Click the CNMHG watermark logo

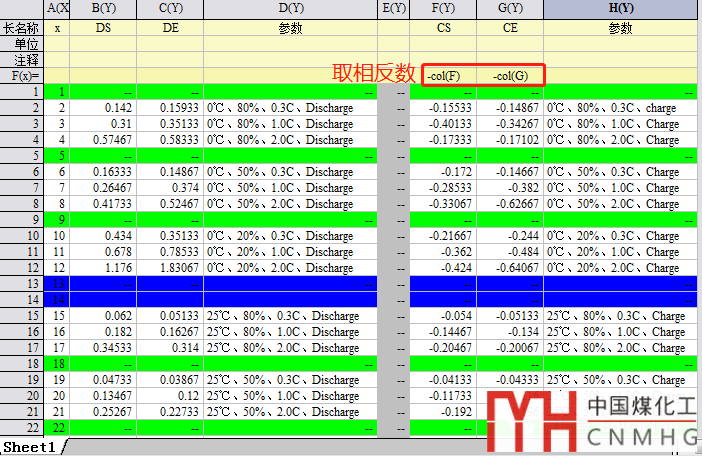[x=596, y=420]
